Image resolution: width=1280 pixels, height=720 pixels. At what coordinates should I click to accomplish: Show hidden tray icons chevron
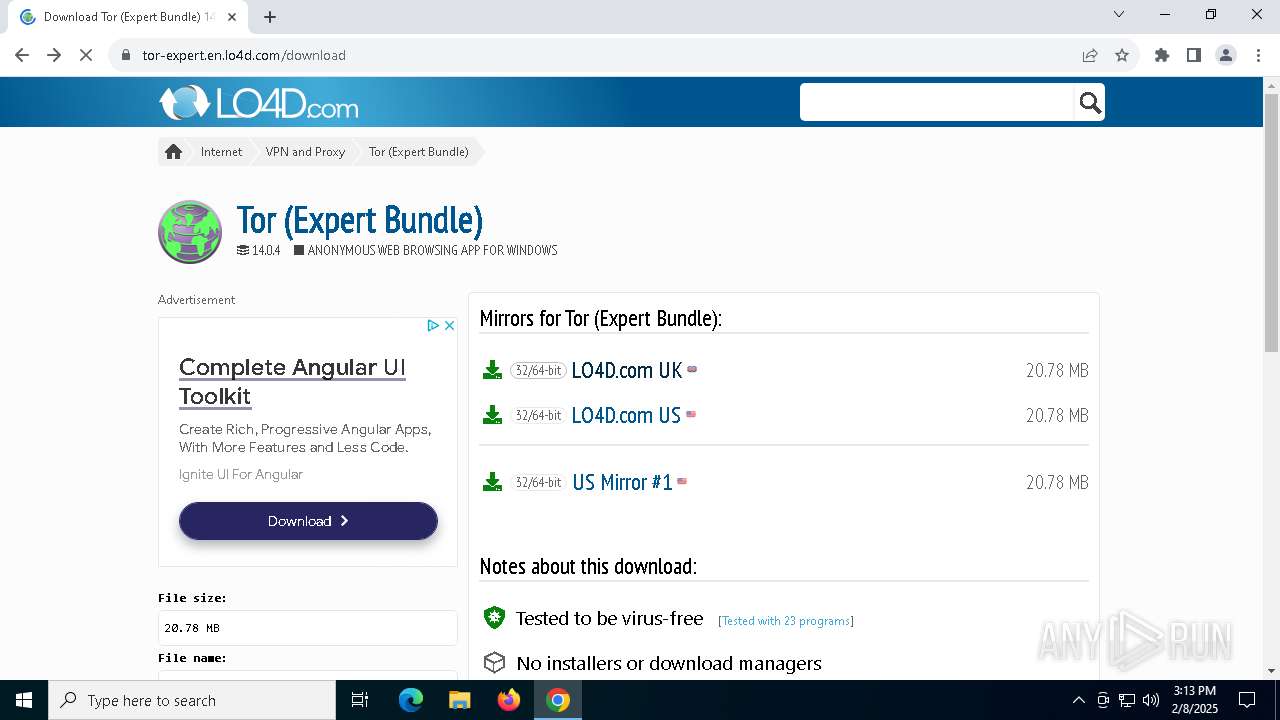[x=1078, y=700]
